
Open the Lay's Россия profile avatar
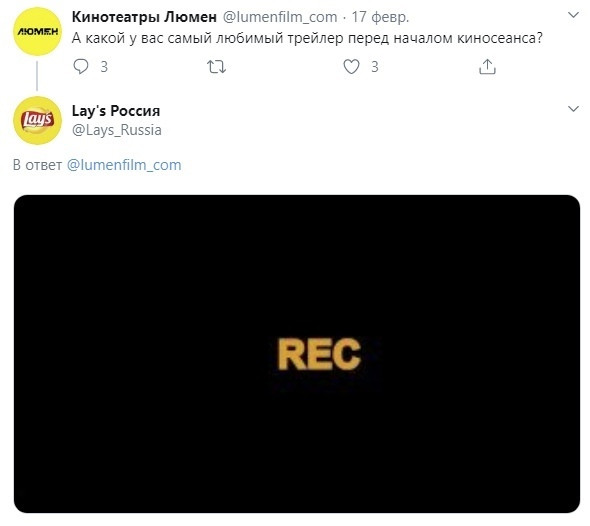[x=37, y=120]
